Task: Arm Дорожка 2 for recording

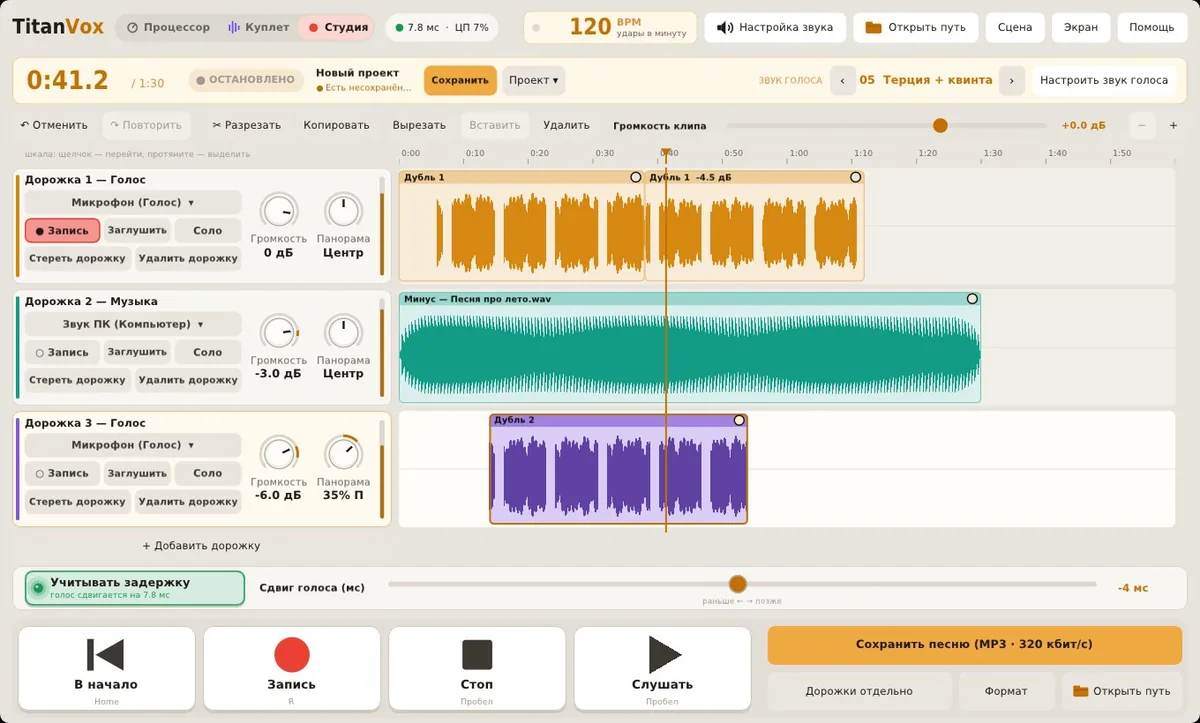Action: click(62, 352)
